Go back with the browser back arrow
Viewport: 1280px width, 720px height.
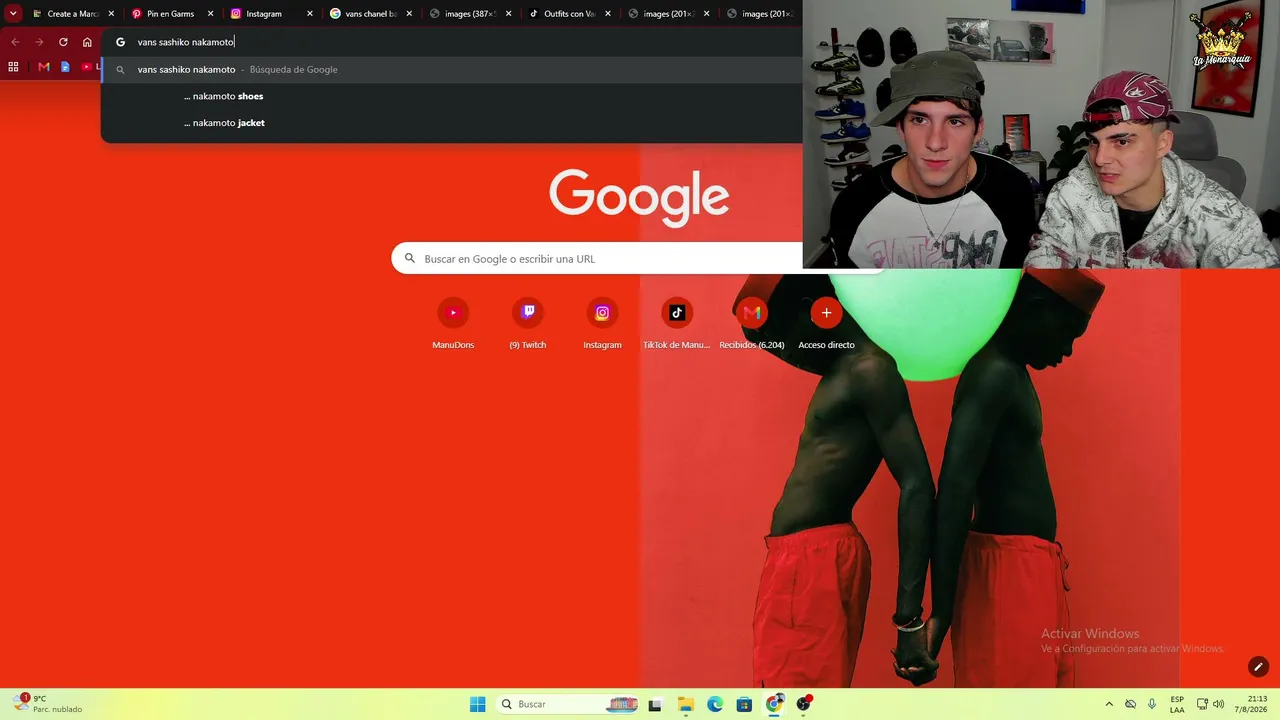(15, 42)
